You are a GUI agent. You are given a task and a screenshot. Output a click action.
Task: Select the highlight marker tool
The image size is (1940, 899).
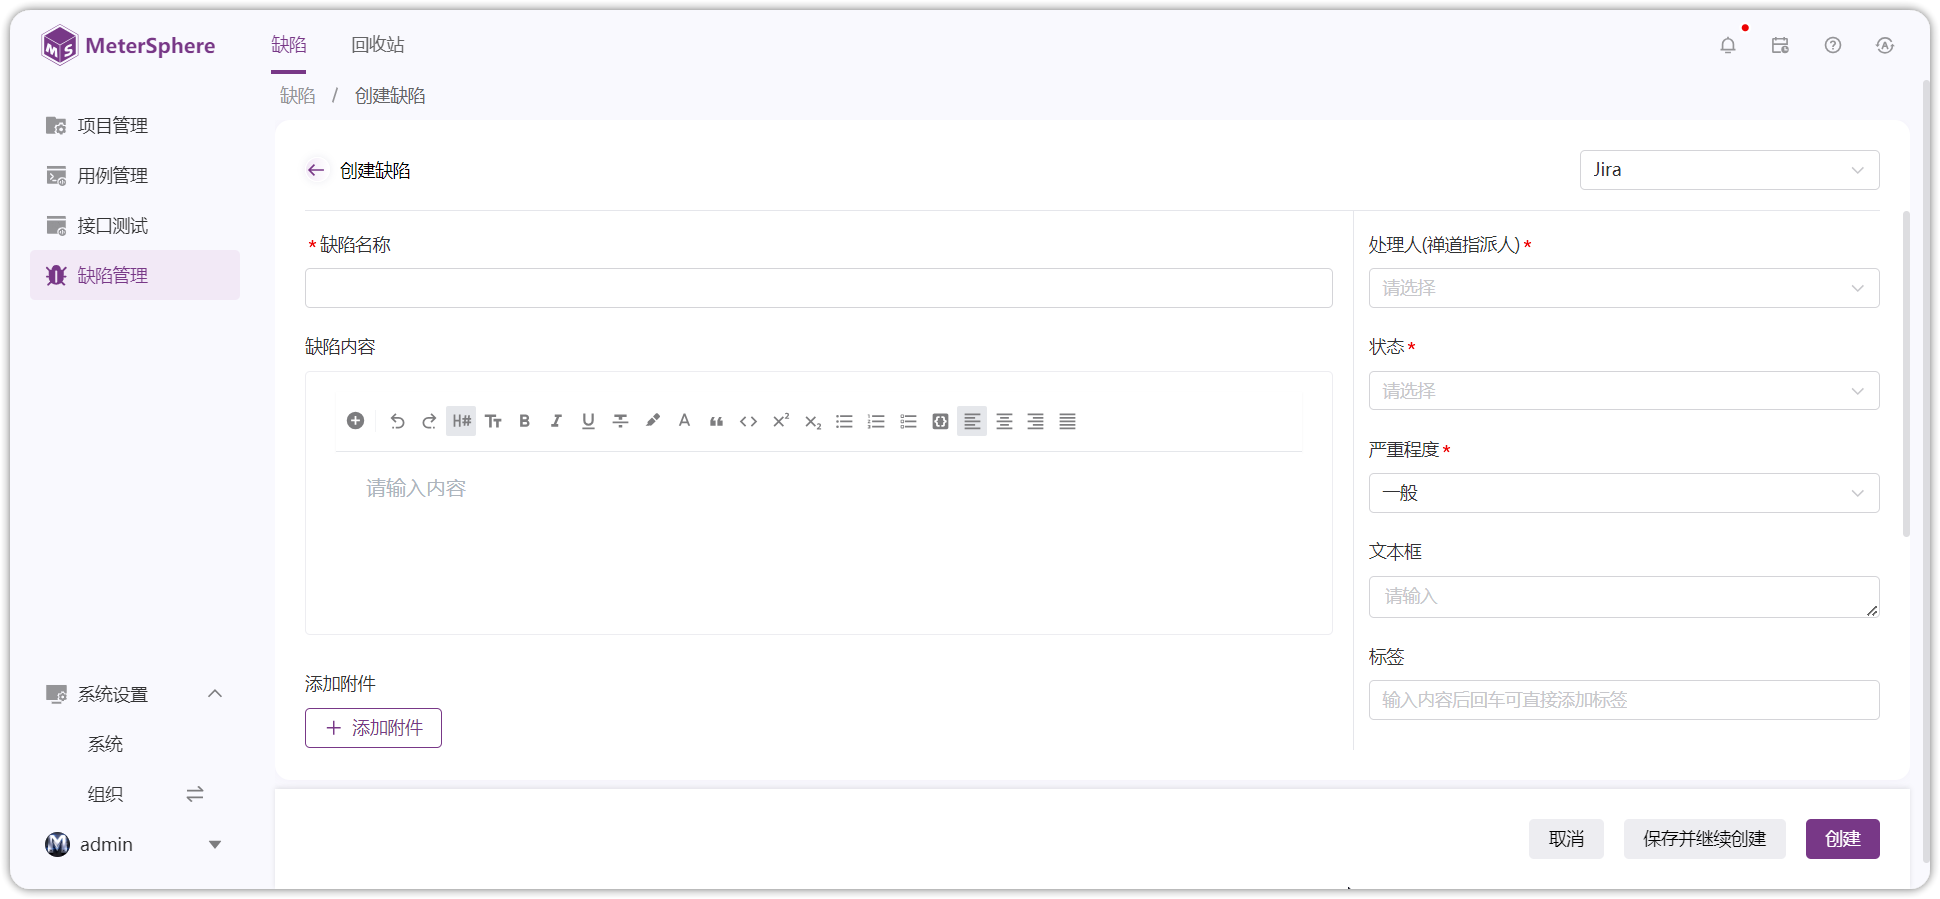coord(652,421)
